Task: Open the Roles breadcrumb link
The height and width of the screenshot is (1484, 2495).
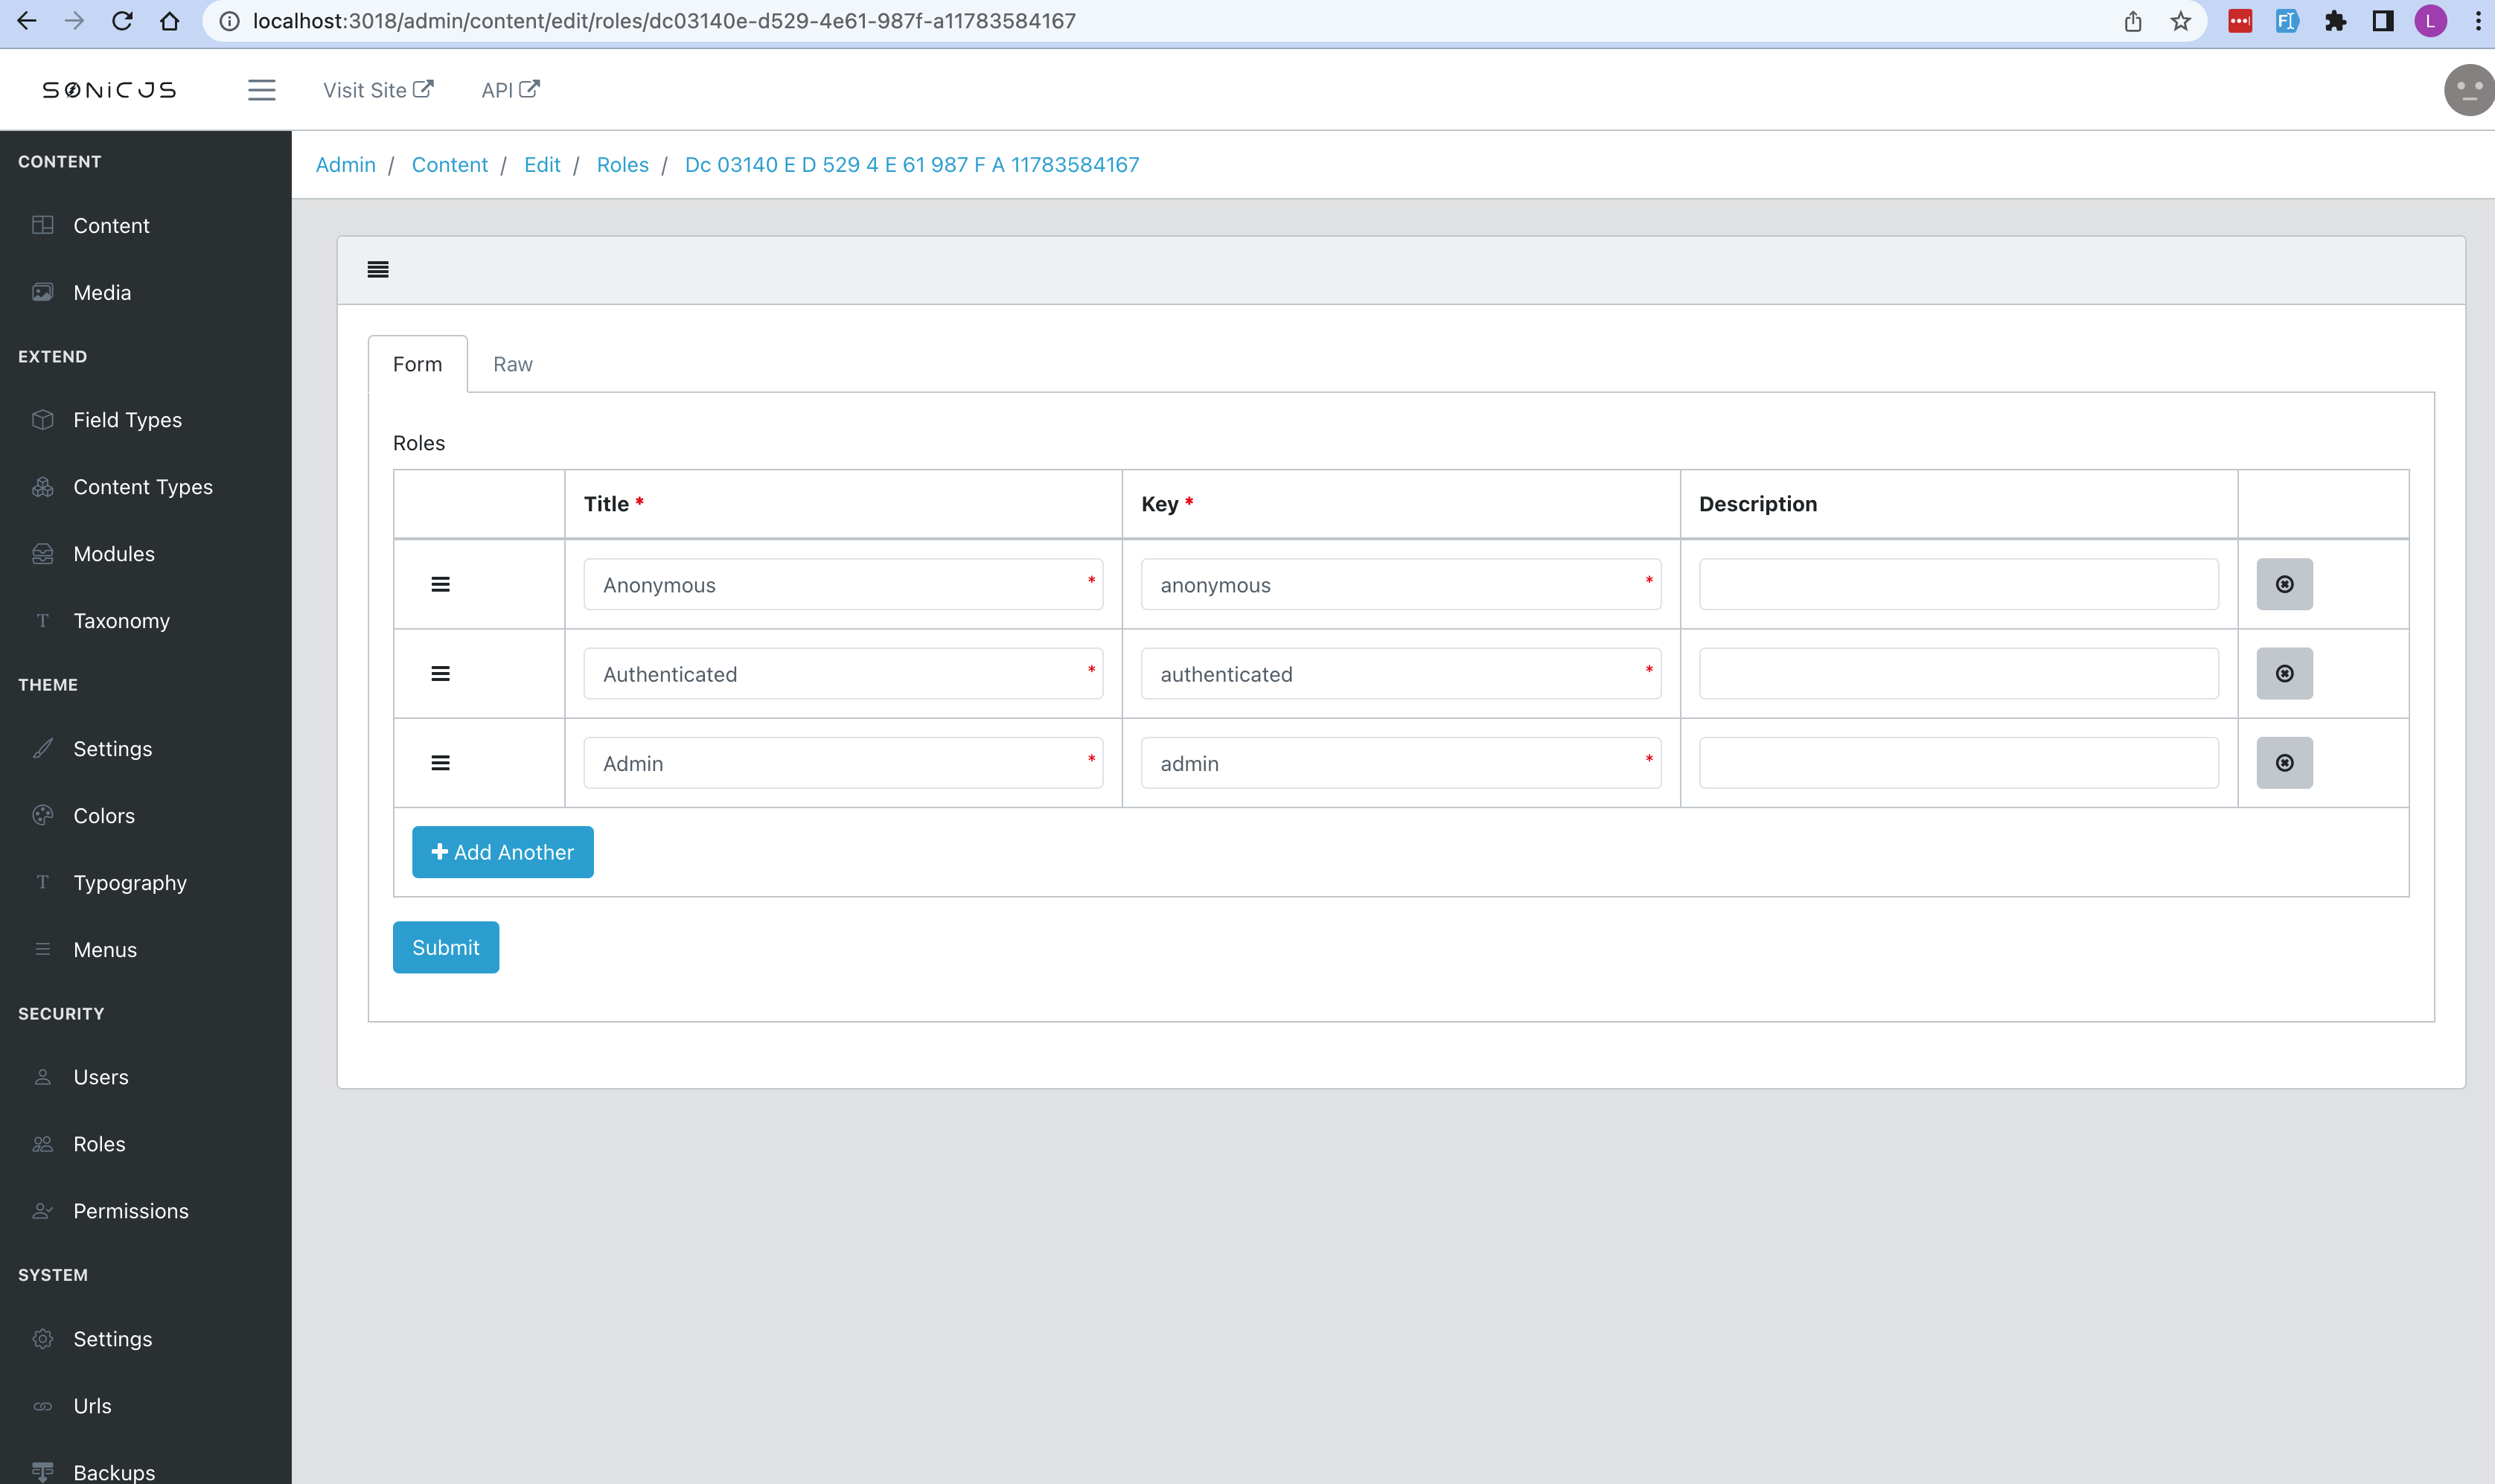Action: [x=622, y=164]
